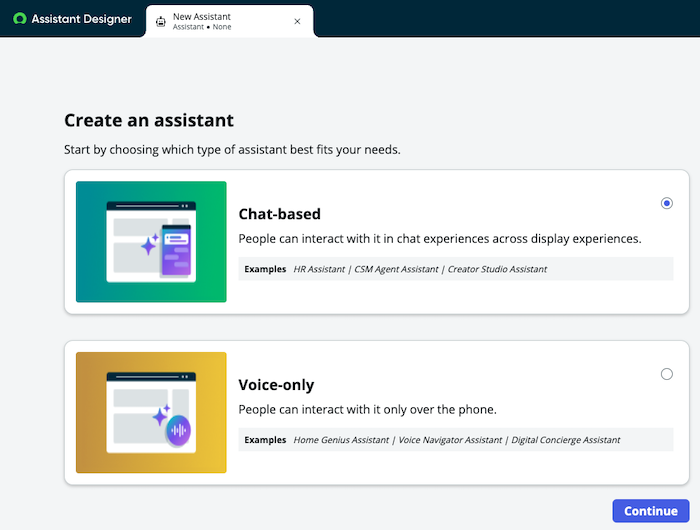This screenshot has width=700, height=530.
Task: Click the 'Start by choosing' instruction text
Action: coord(232,150)
